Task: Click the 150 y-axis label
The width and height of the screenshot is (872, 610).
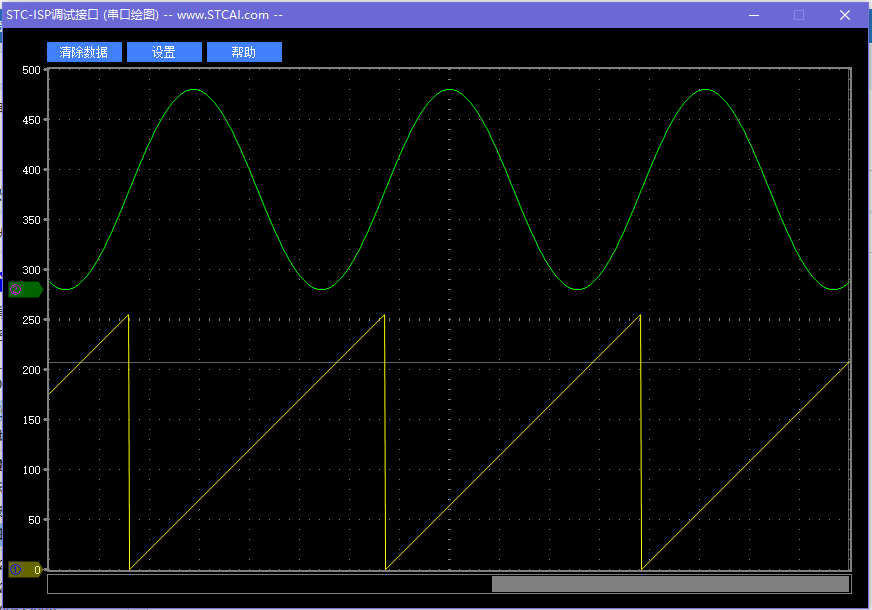Action: pyautogui.click(x=31, y=420)
